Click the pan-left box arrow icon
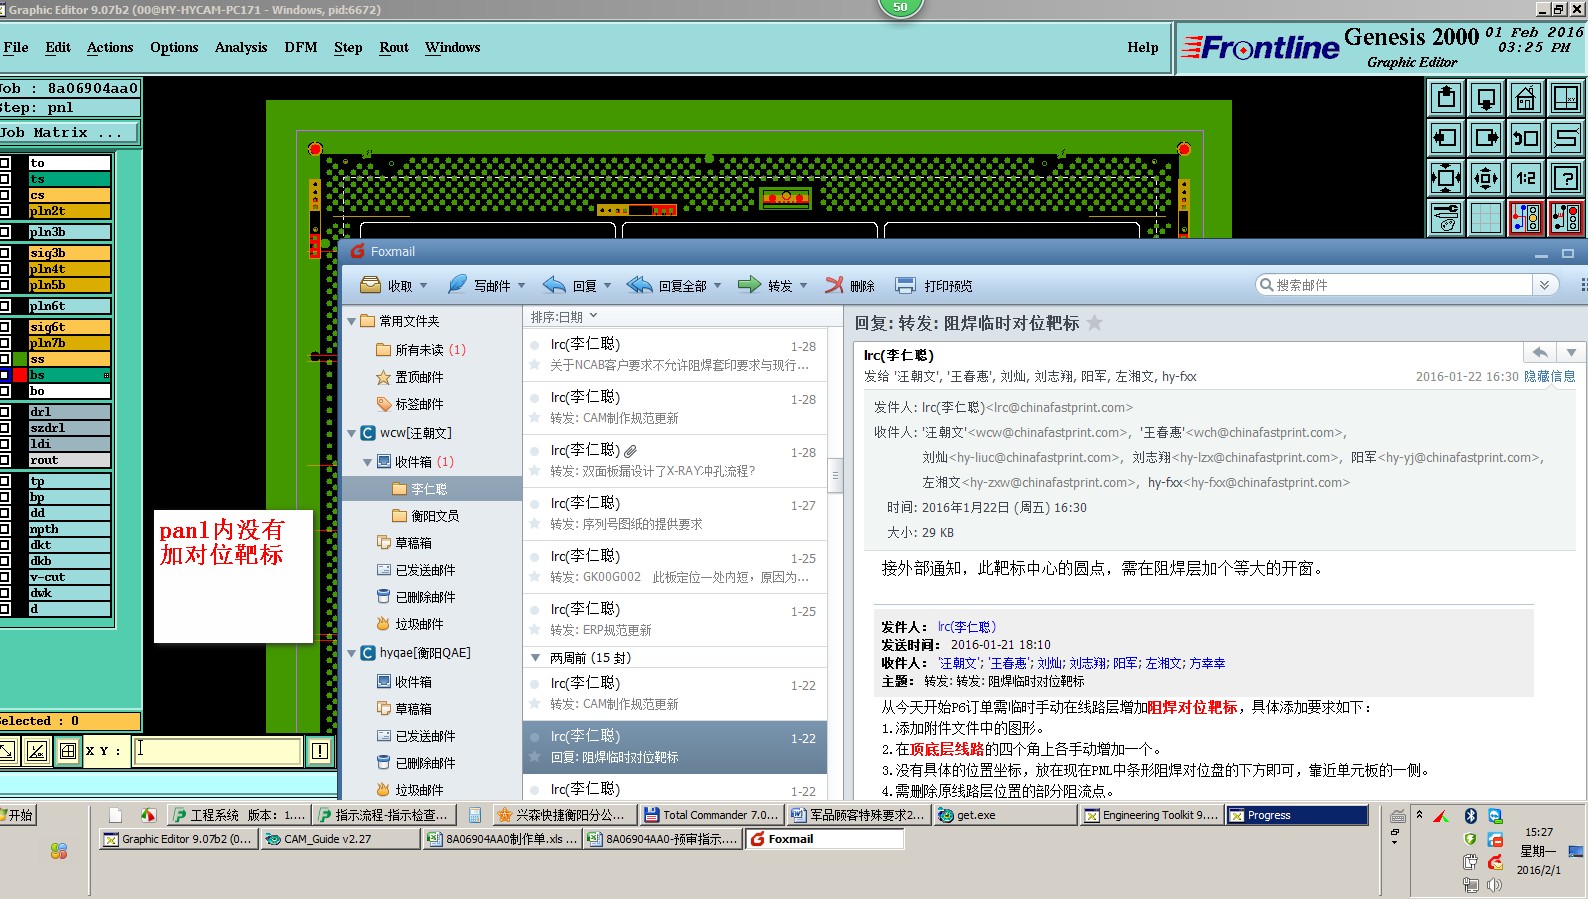1588x899 pixels. [1445, 138]
